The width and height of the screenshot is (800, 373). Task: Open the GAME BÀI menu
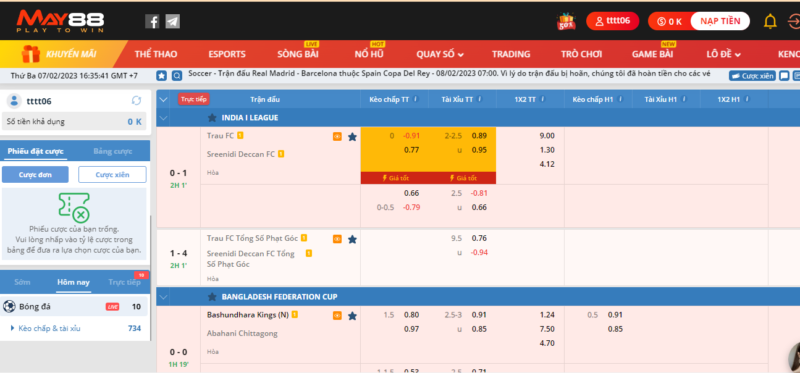[653, 54]
